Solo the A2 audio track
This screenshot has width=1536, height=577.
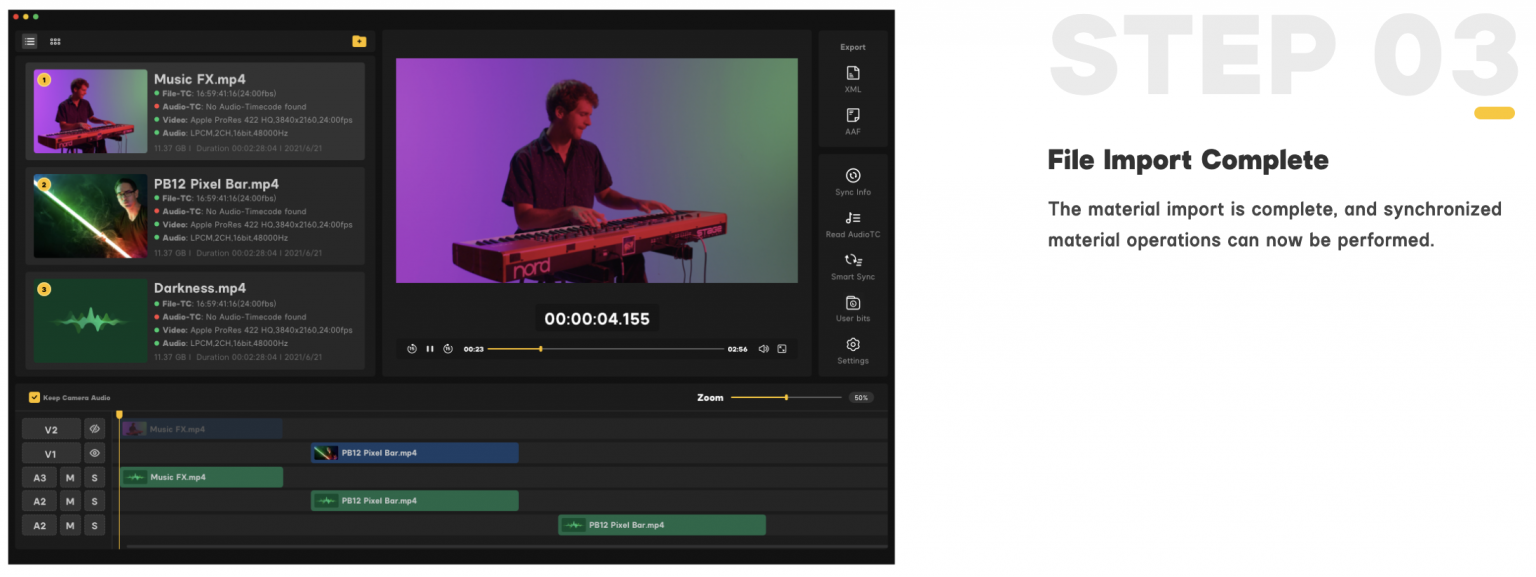tap(94, 501)
